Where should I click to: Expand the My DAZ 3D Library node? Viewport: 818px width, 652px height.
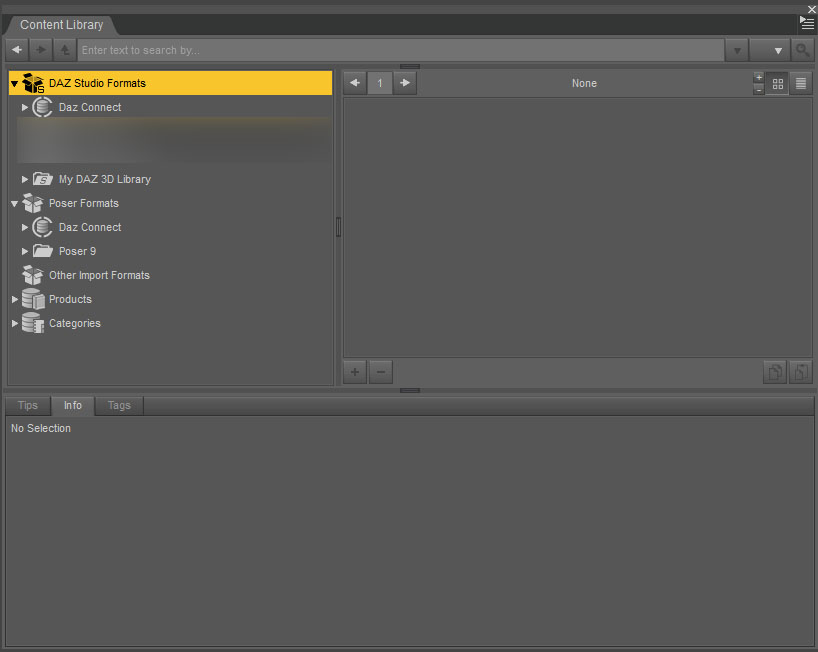pyautogui.click(x=25, y=179)
